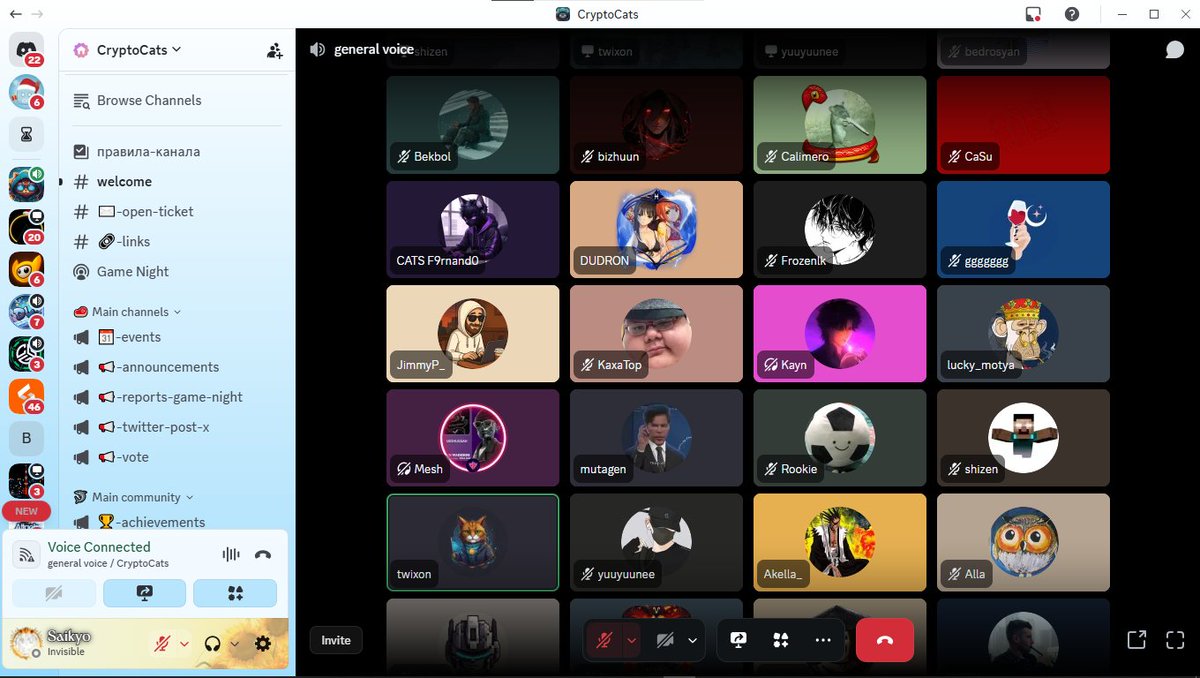Share screen button in voice panel

coord(144,593)
